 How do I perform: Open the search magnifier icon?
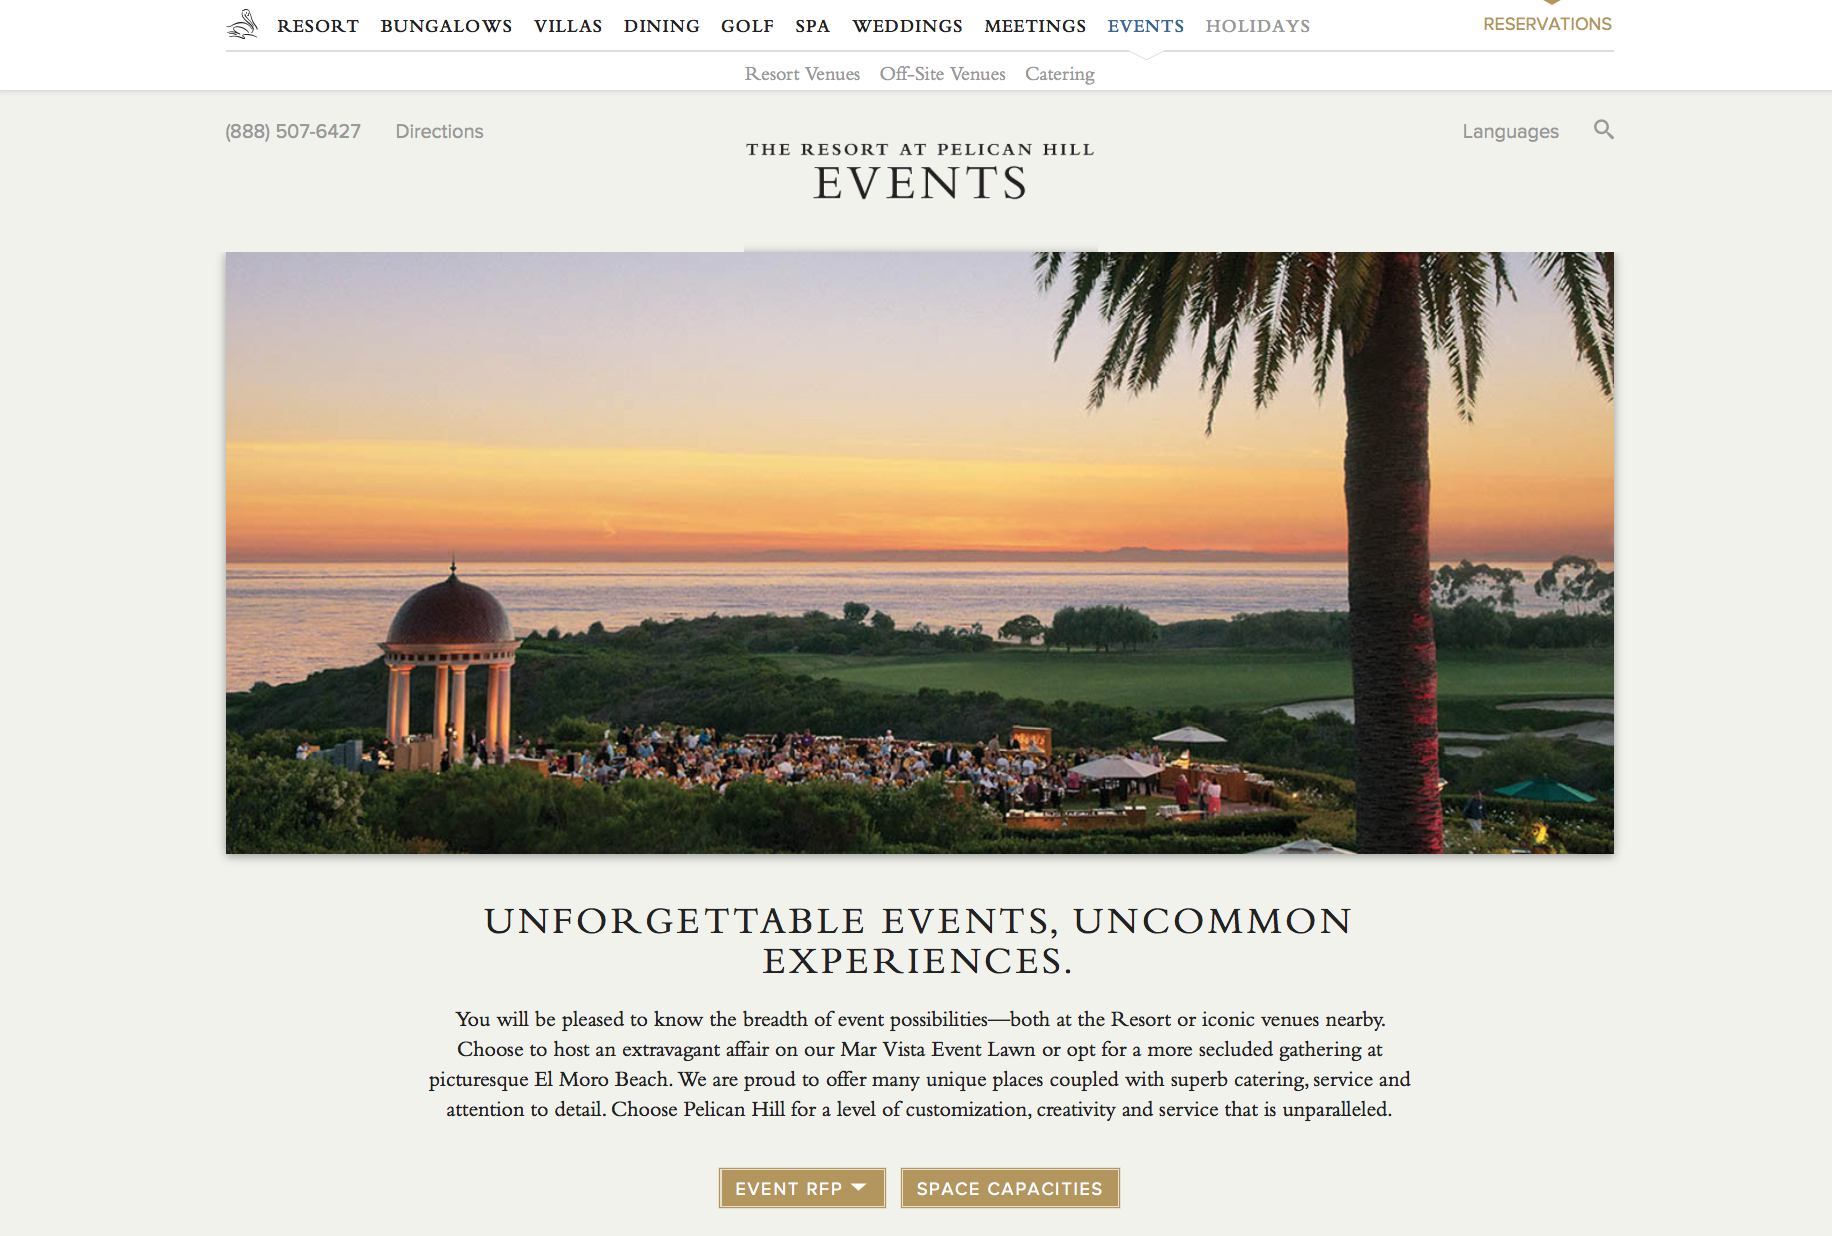pos(1603,130)
